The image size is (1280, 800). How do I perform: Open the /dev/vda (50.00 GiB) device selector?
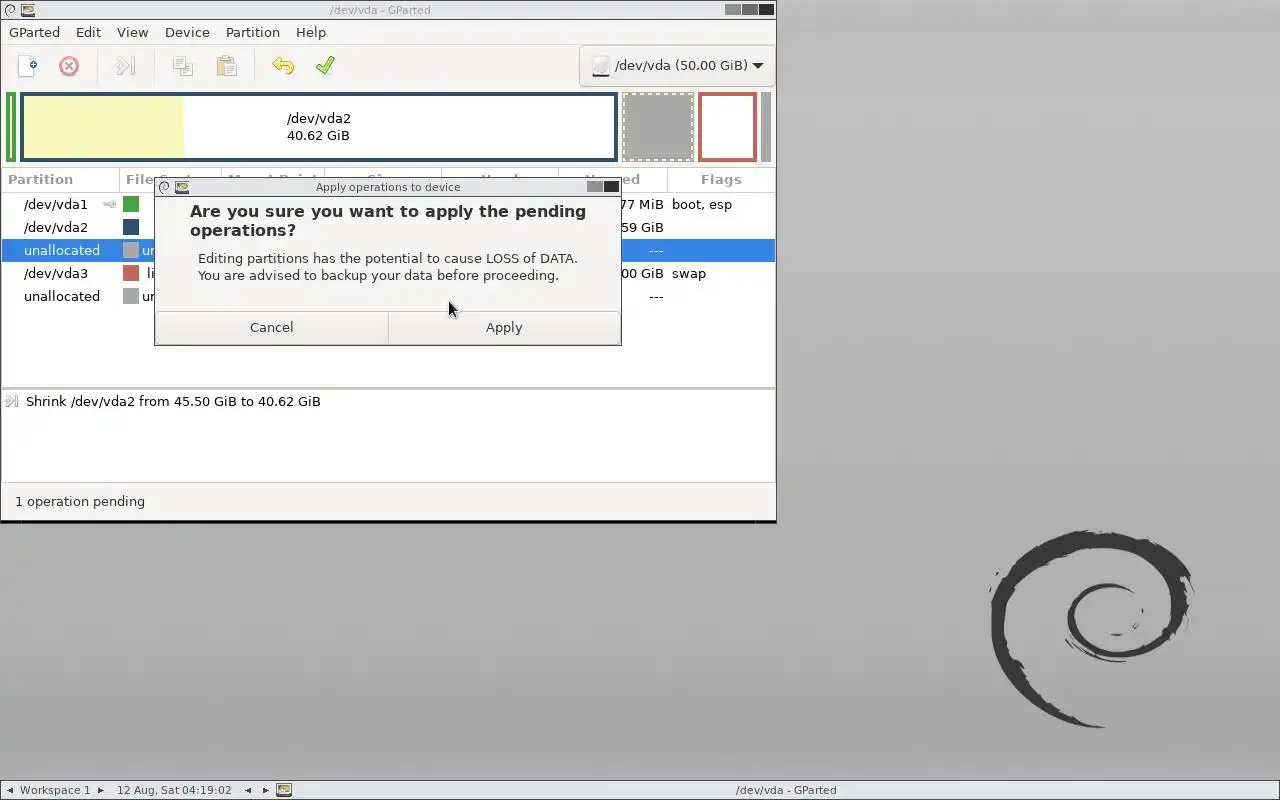(x=677, y=66)
